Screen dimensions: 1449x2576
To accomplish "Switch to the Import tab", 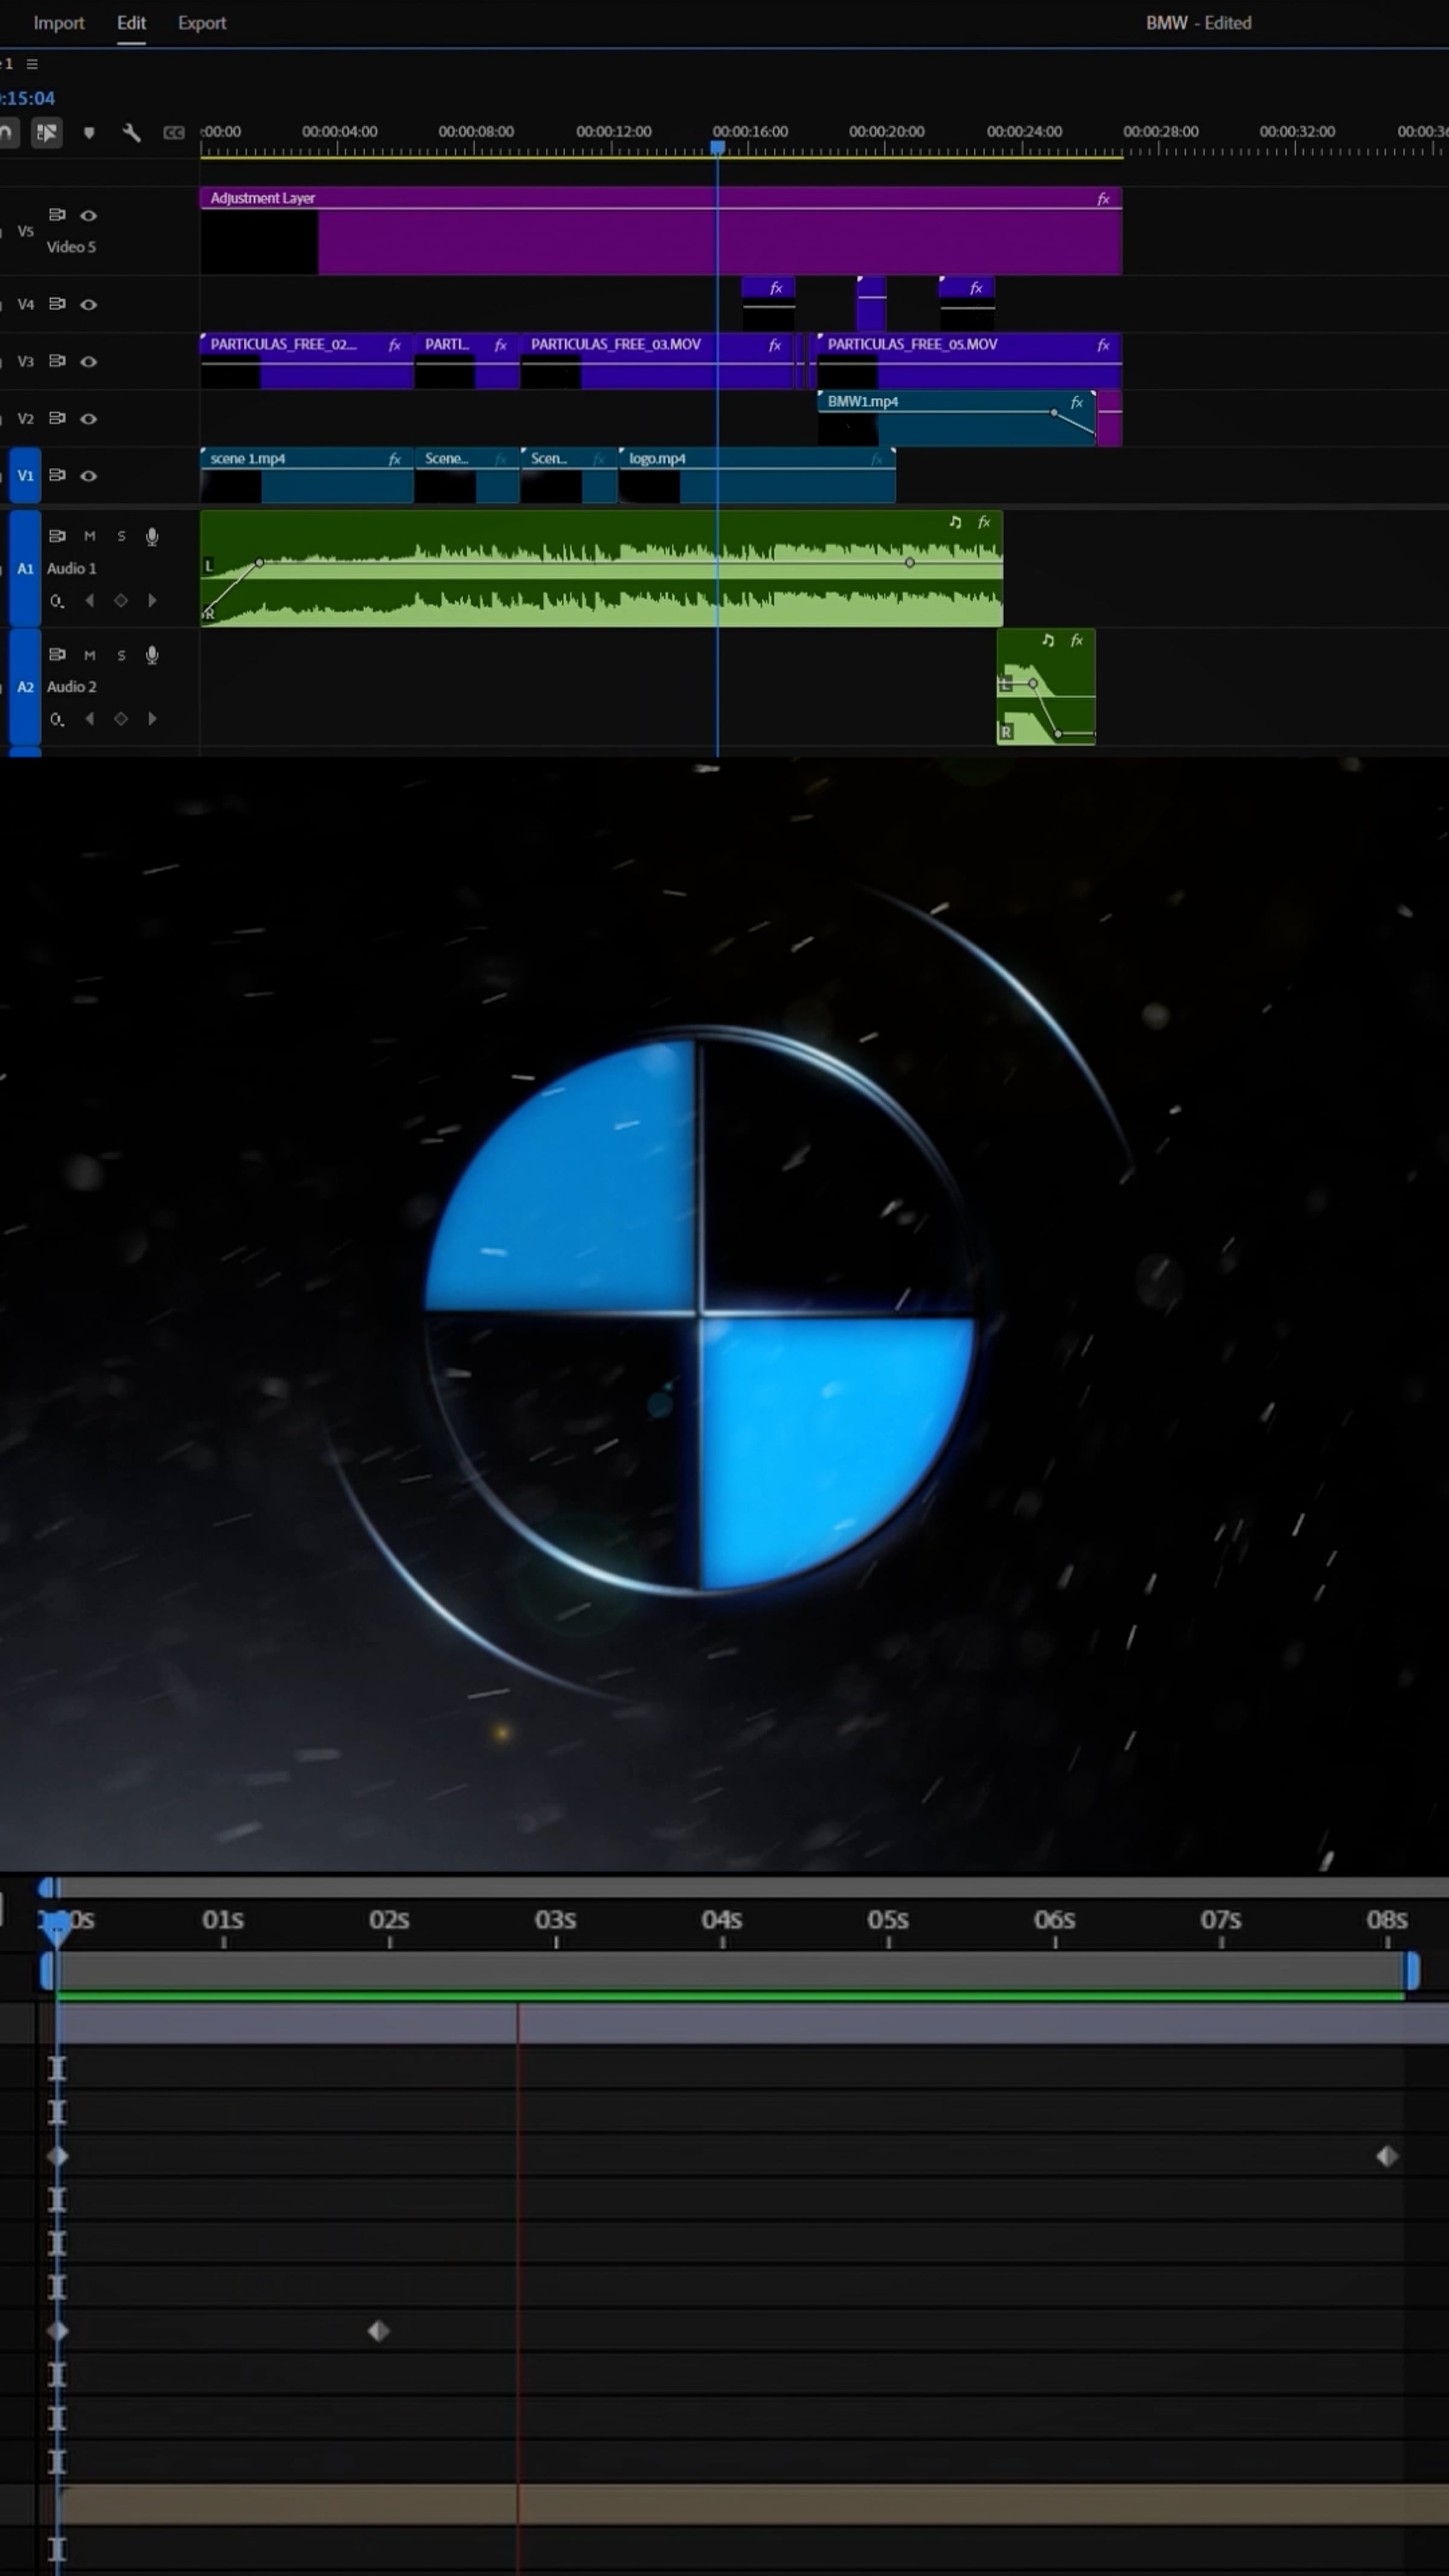I will point(59,23).
